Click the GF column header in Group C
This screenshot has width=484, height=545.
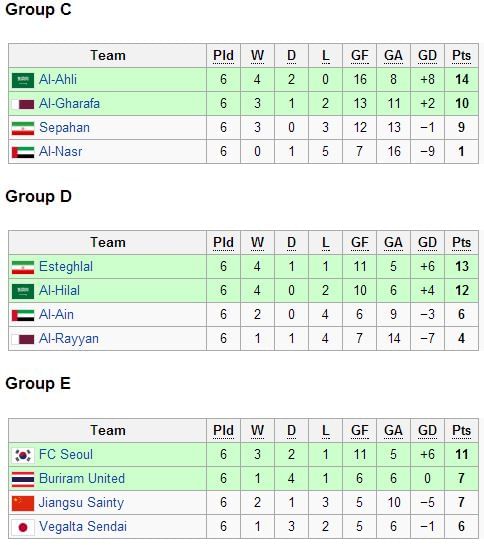360,56
